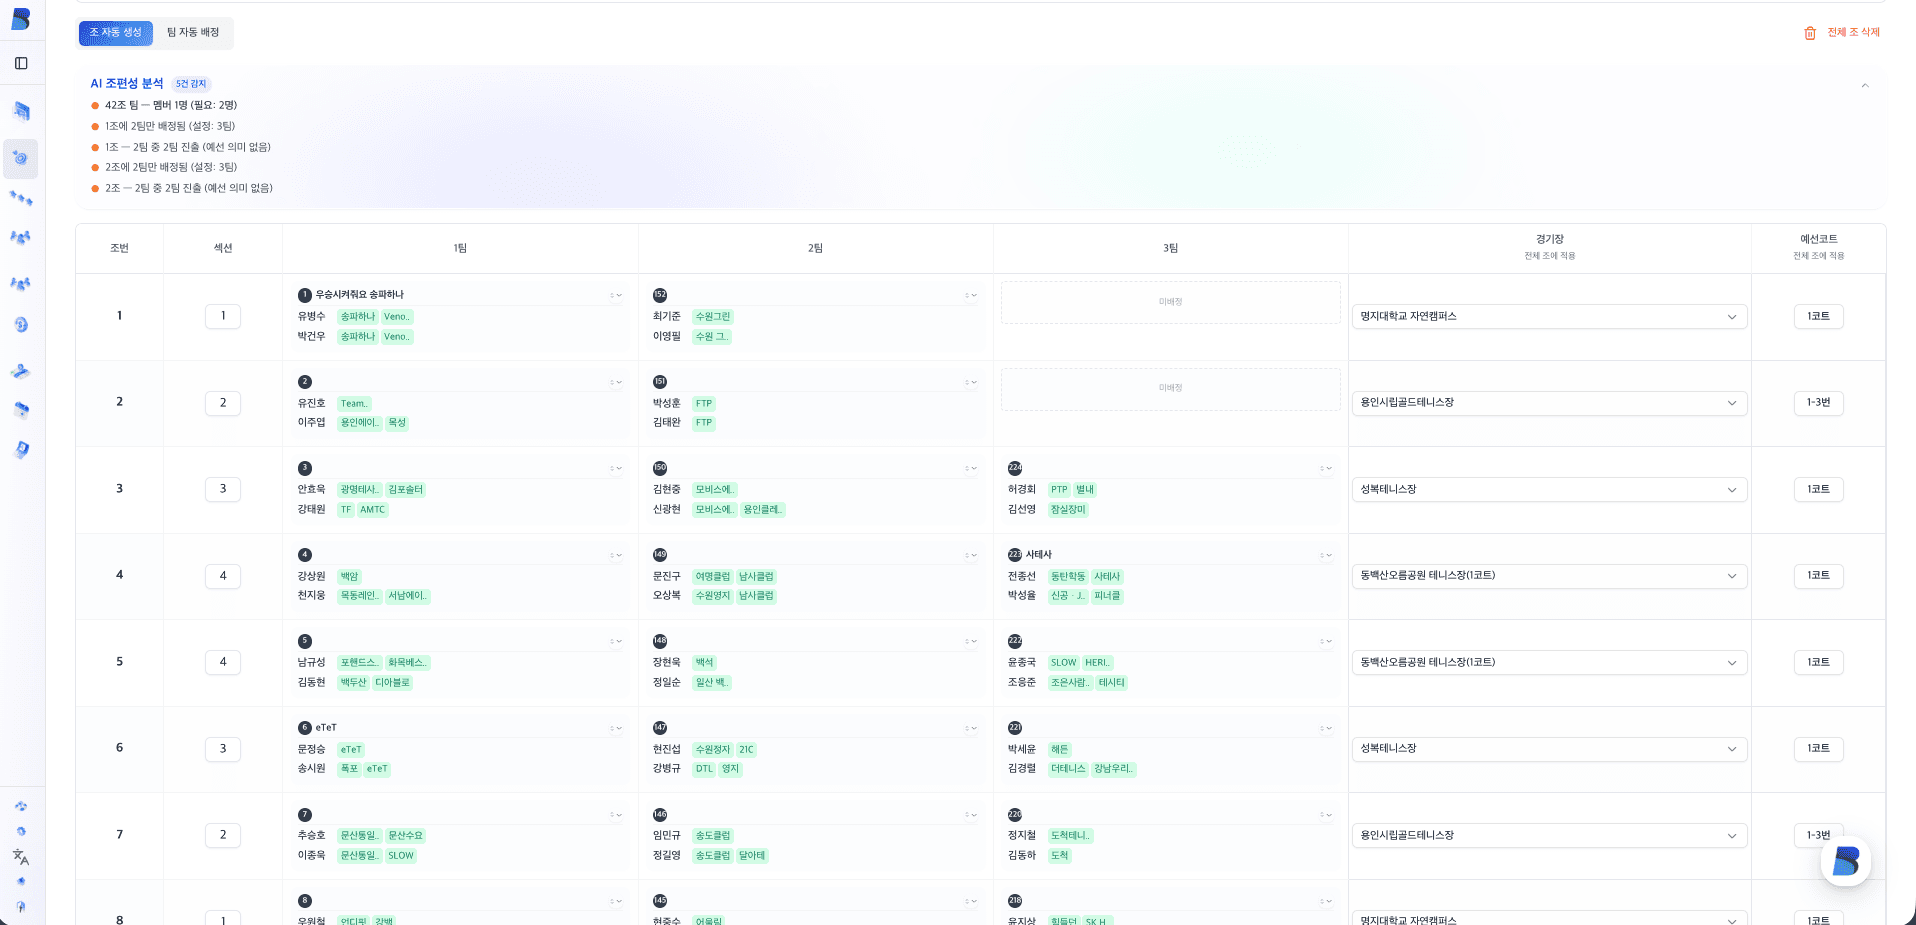Viewport: 1916px width, 925px height.
Task: Click the trash icon beside 전체 조 삭제
Action: coord(1809,33)
